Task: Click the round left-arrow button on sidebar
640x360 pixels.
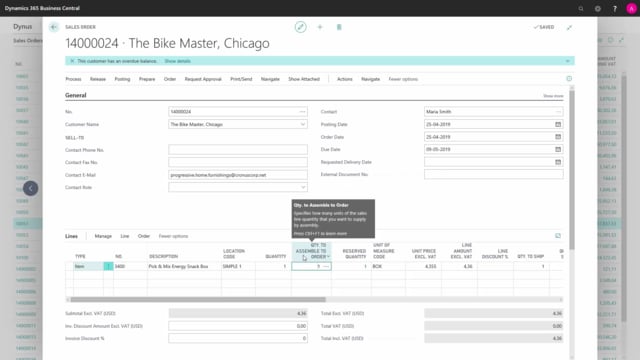Action: pyautogui.click(x=31, y=189)
